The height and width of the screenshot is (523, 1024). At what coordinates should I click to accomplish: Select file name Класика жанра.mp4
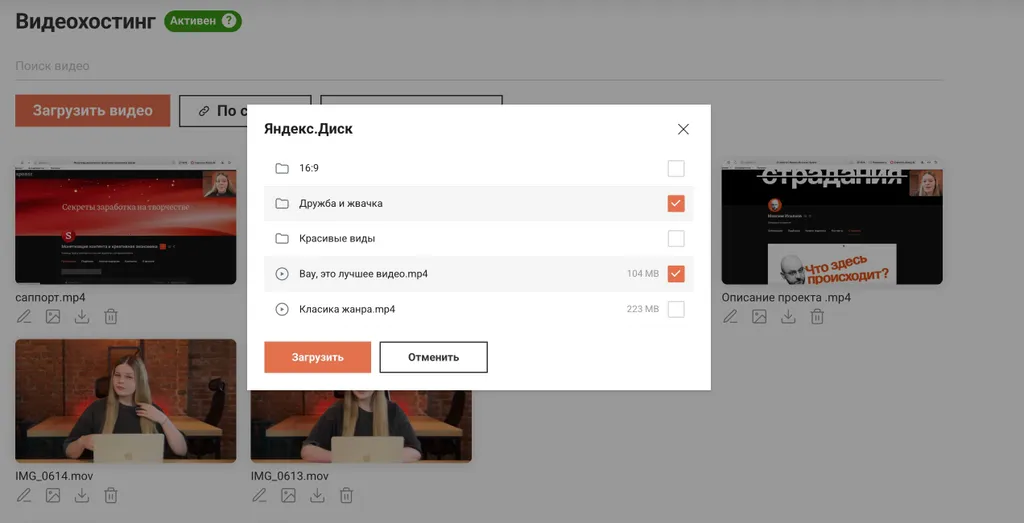pos(347,309)
